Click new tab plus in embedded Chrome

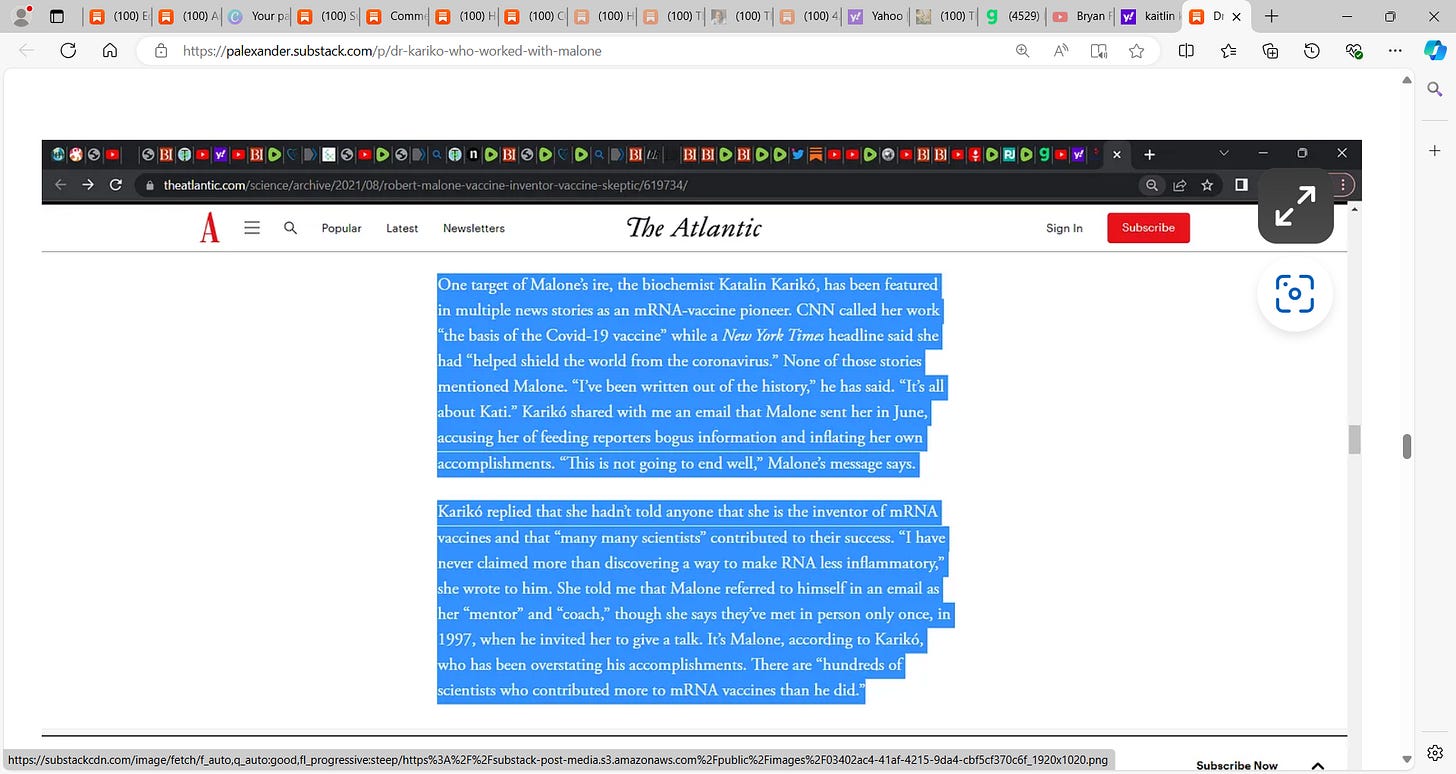pos(1149,154)
